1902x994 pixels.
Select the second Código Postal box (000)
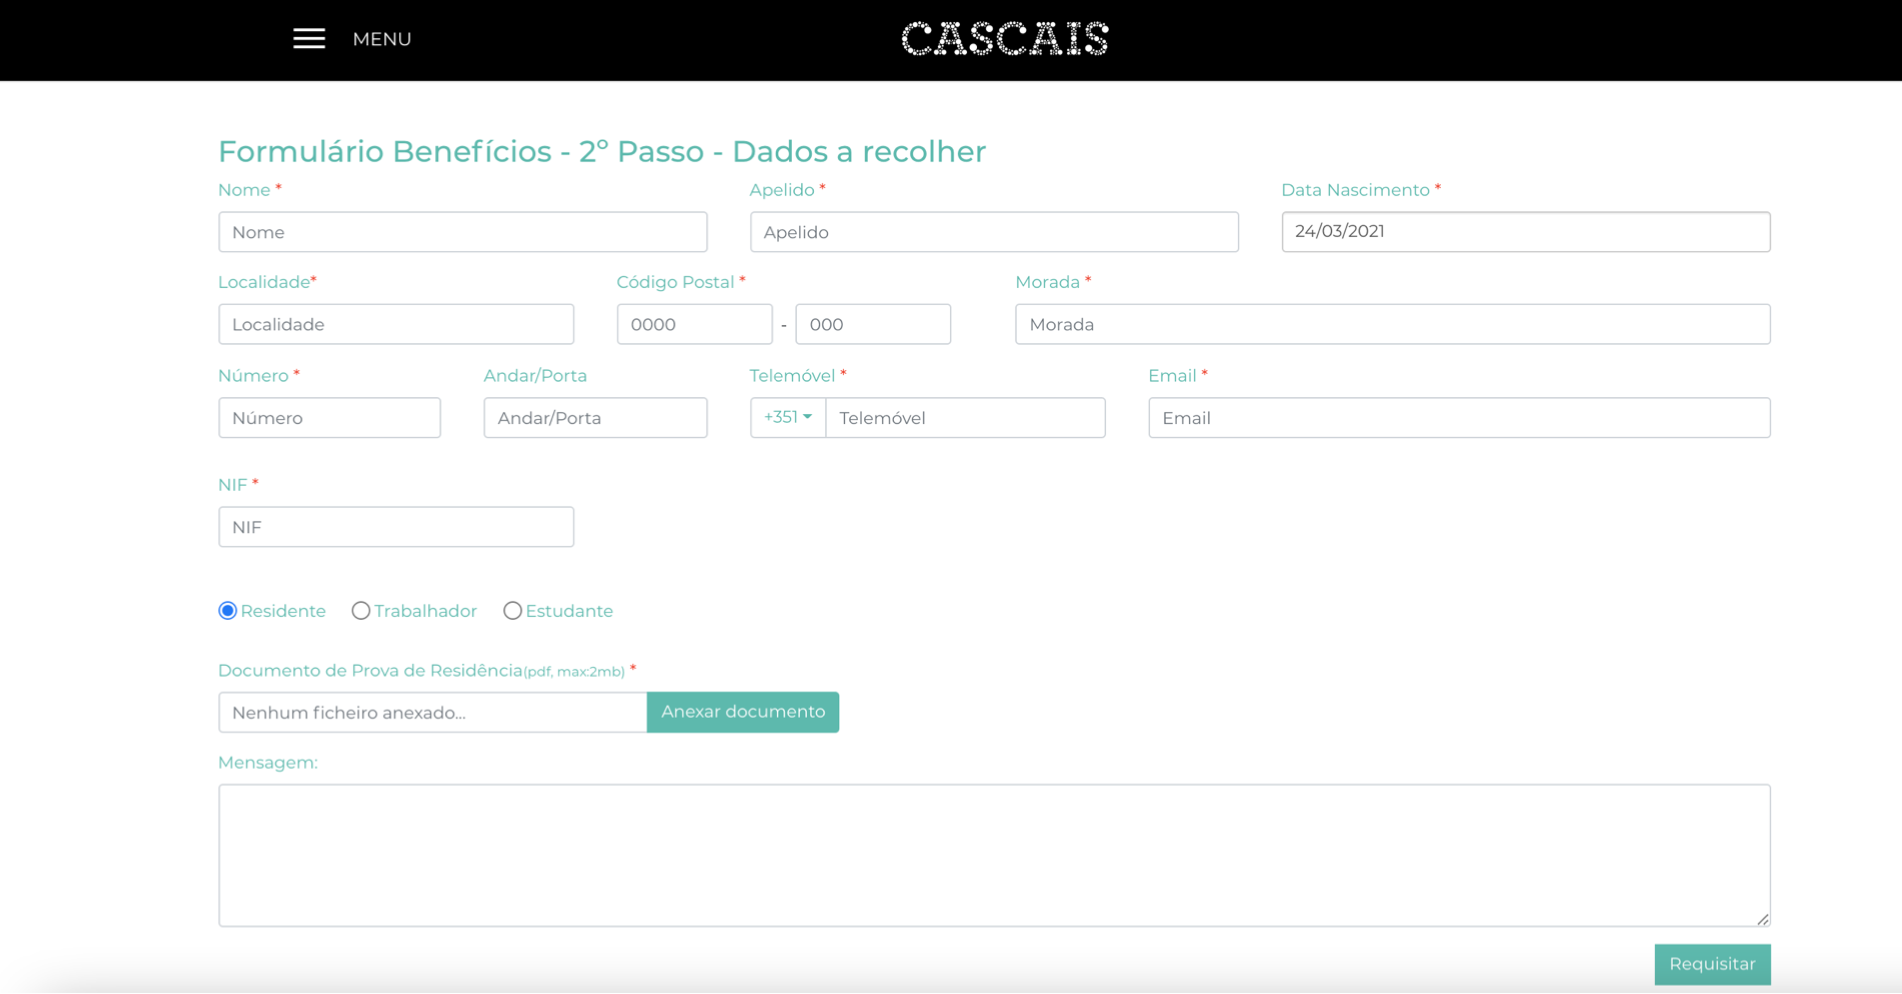(873, 324)
